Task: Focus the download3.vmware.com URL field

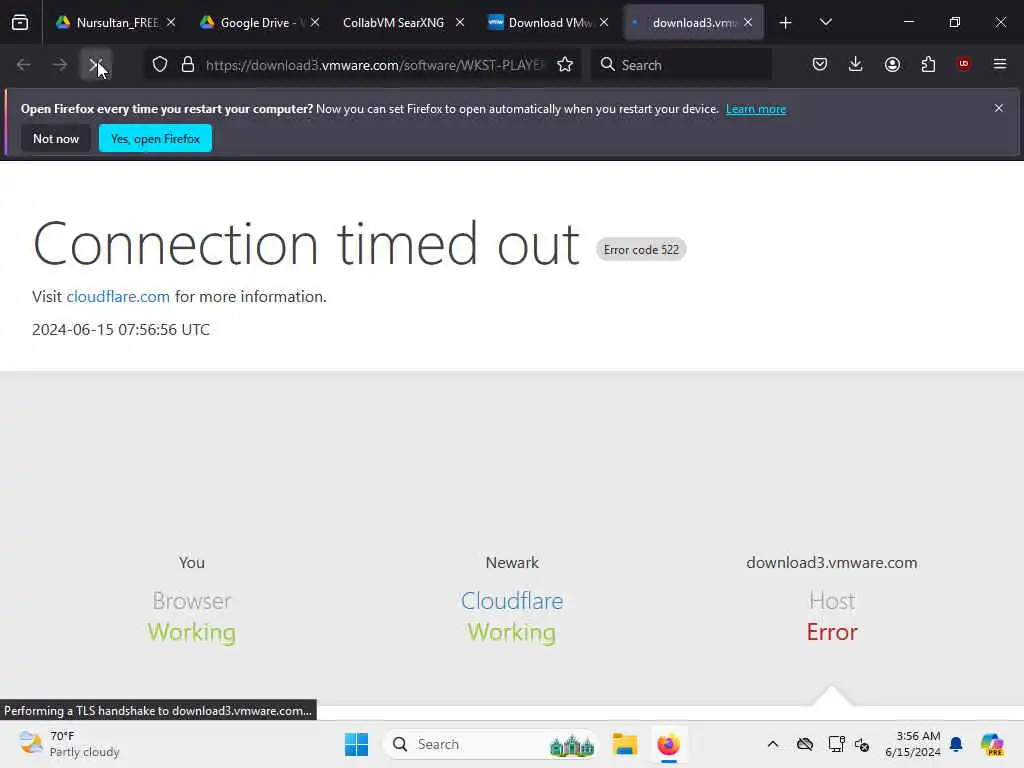Action: click(x=374, y=65)
